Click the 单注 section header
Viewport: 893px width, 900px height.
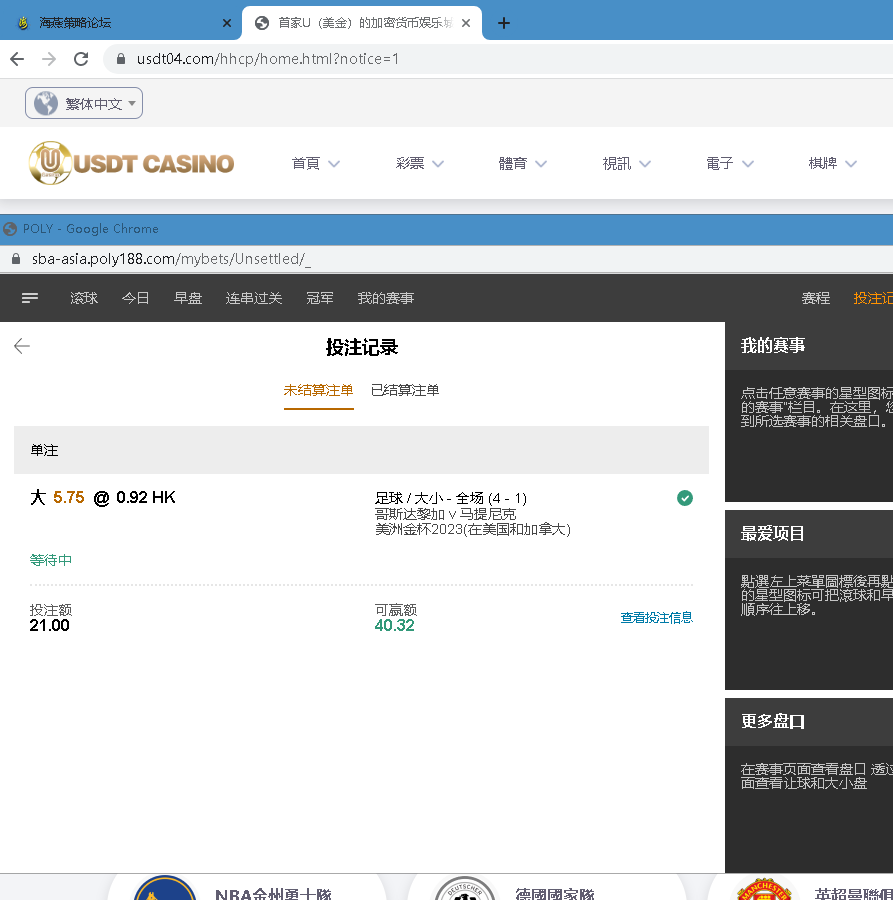(x=362, y=450)
